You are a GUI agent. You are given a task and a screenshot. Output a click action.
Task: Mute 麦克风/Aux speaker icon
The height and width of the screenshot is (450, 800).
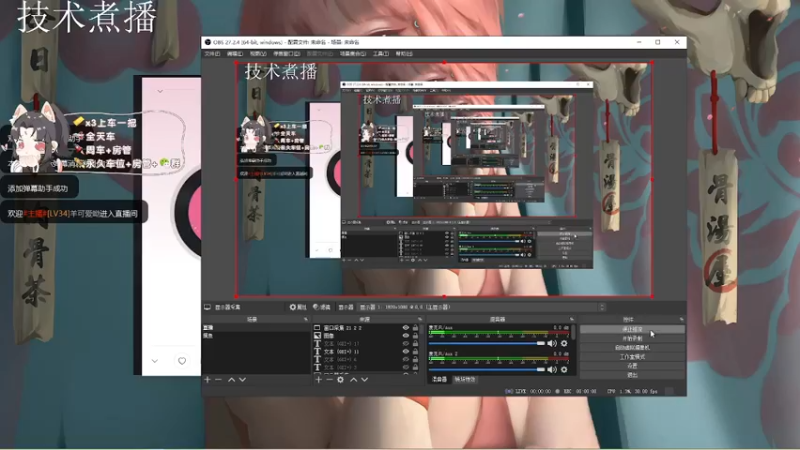tap(552, 343)
